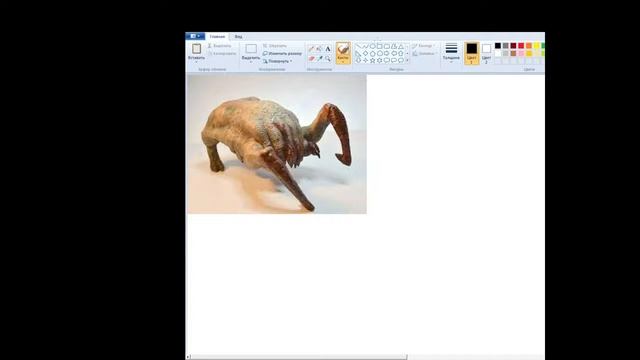640x360 pixels.
Task: Choose the cloud callout shape
Action: tap(401, 60)
